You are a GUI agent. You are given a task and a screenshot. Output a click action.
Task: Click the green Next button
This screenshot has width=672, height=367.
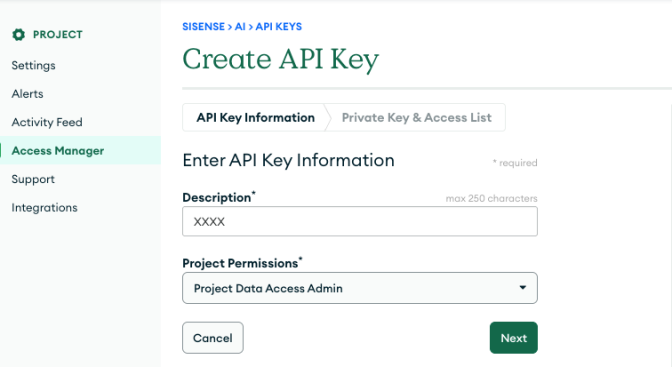513,338
